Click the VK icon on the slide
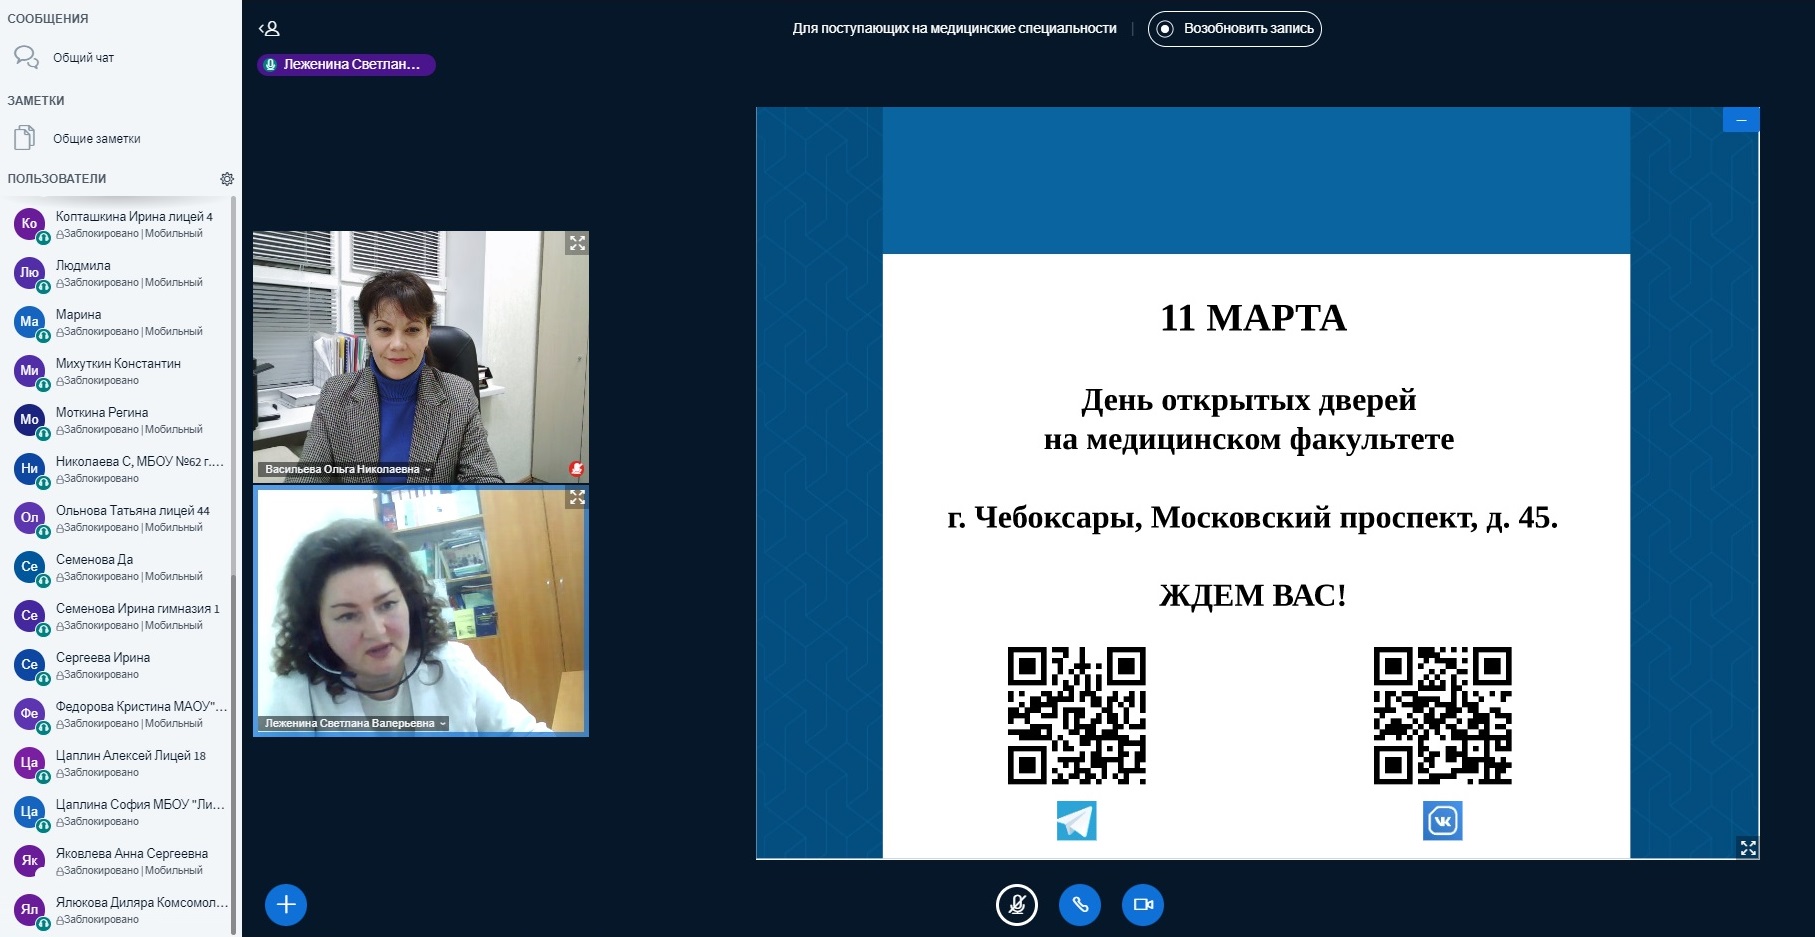Image resolution: width=1815 pixels, height=937 pixels. coord(1443,821)
